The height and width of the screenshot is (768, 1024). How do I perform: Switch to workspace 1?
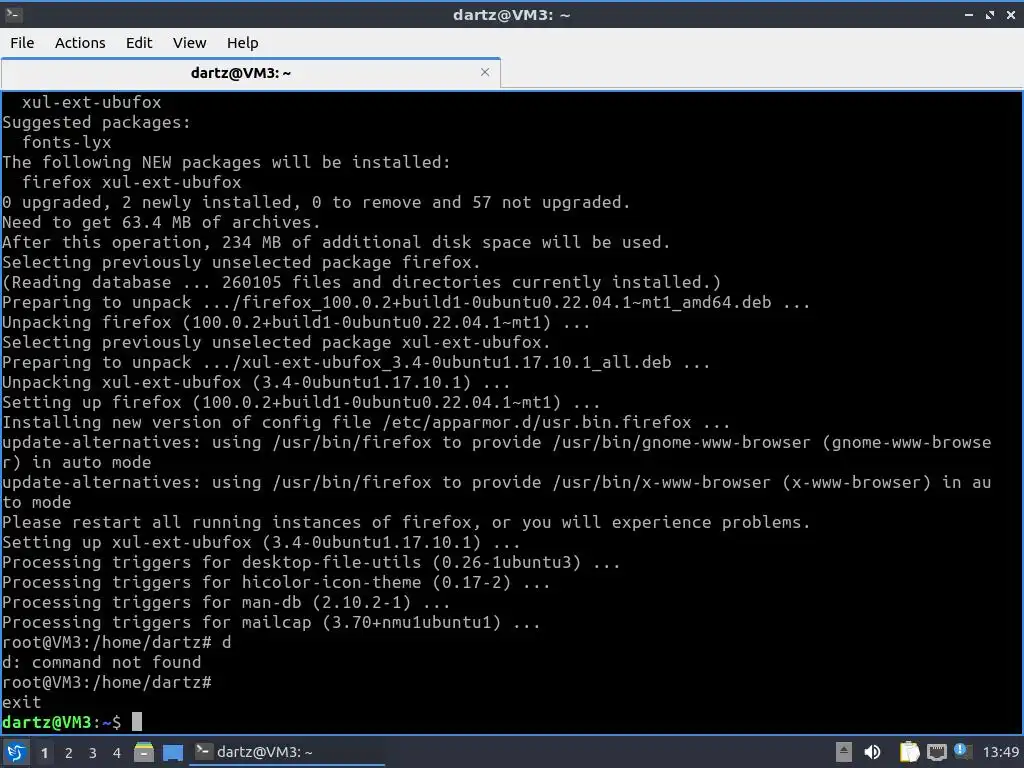click(x=44, y=753)
